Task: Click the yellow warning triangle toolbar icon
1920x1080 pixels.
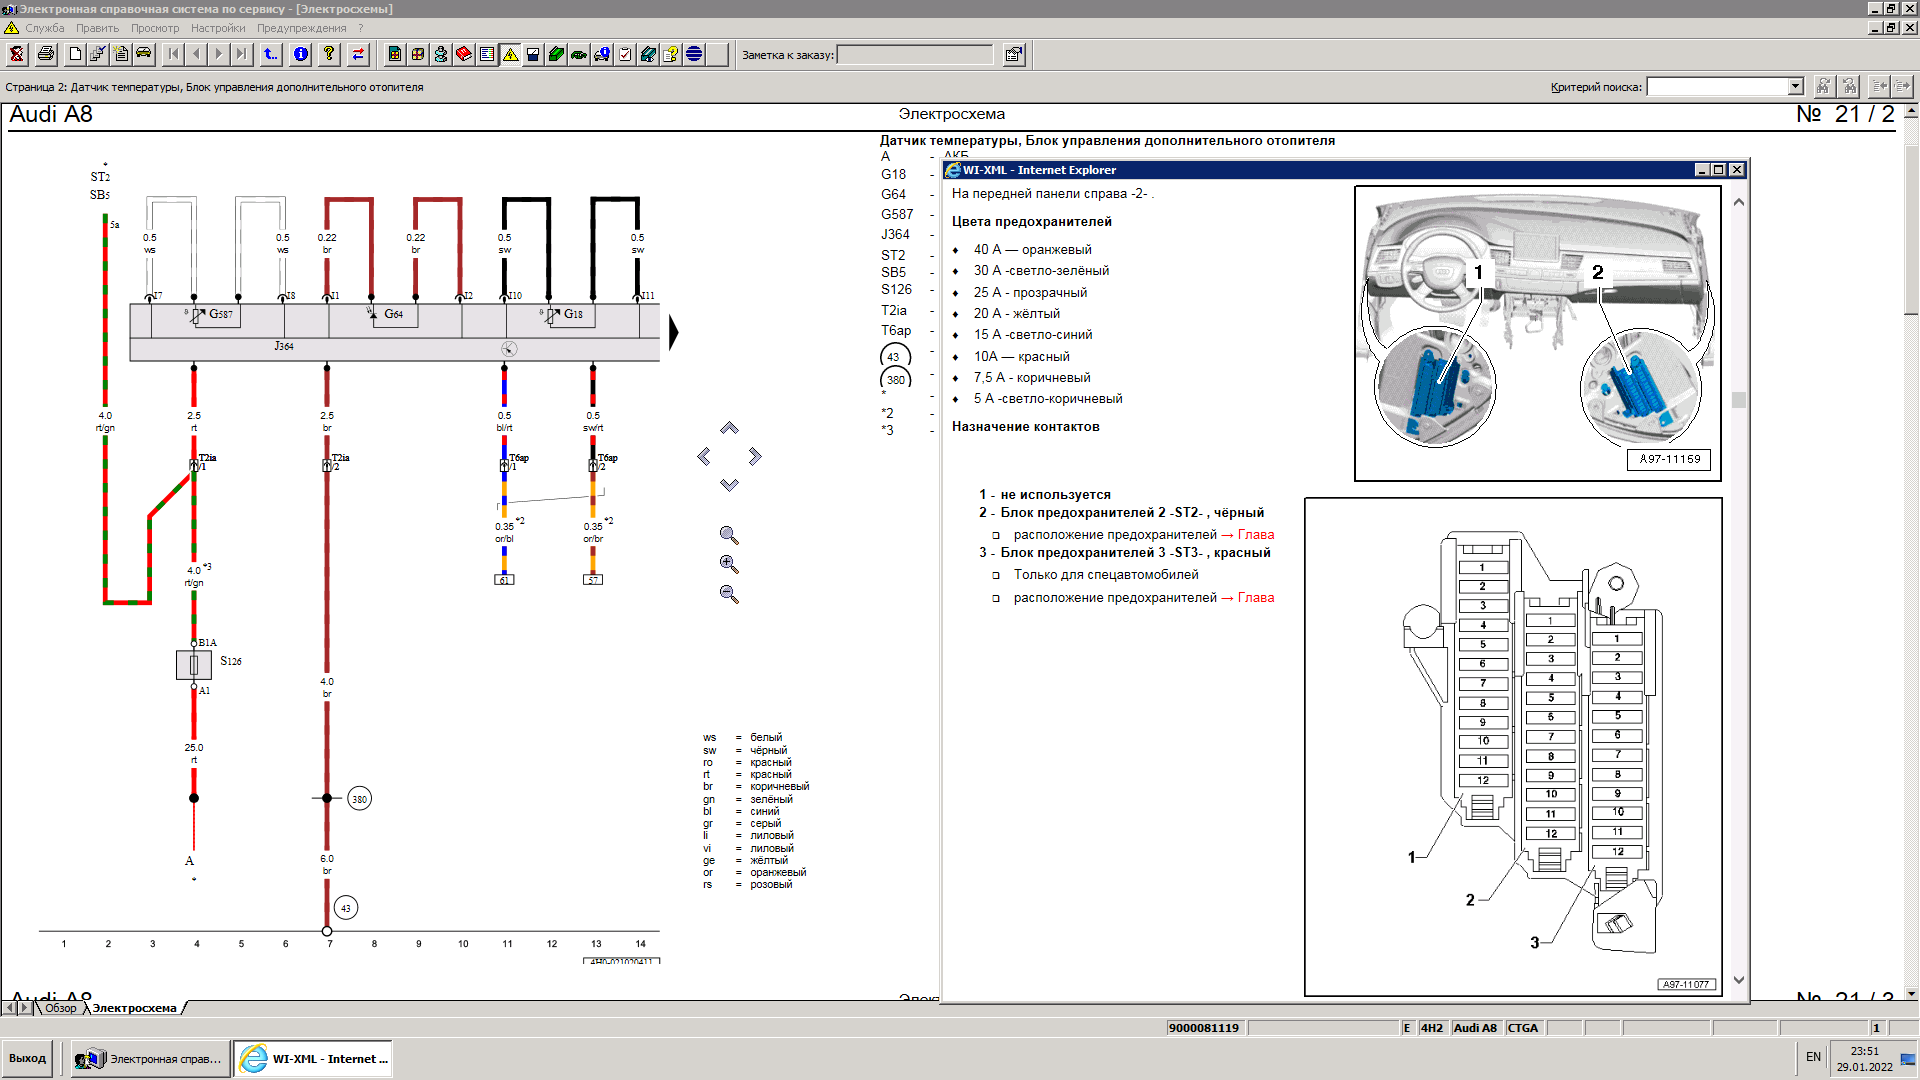Action: [x=510, y=54]
